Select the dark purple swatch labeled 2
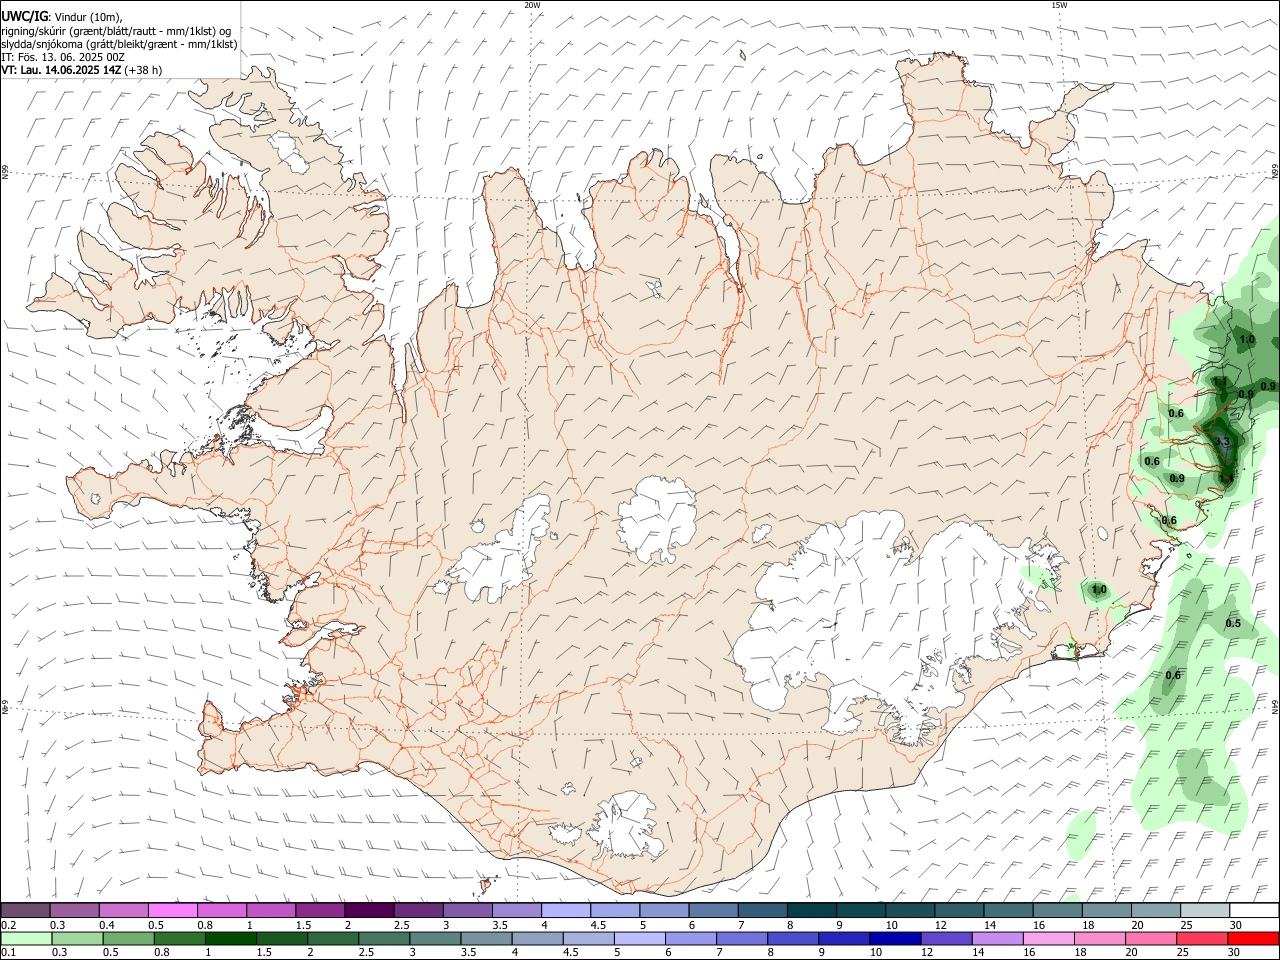Image resolution: width=1280 pixels, height=960 pixels. tap(368, 911)
